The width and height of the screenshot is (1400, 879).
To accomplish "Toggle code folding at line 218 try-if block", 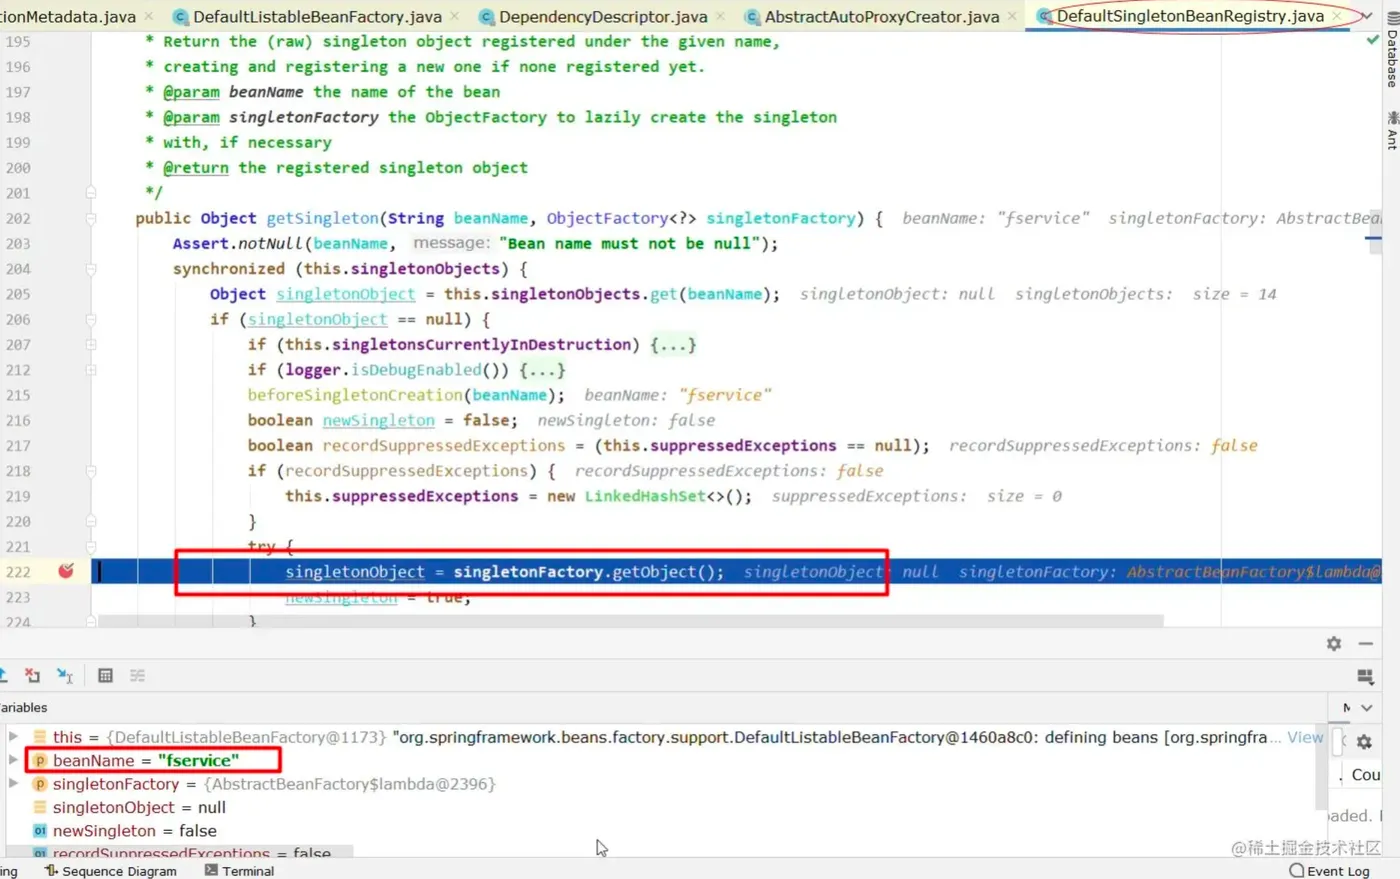I will (x=91, y=471).
